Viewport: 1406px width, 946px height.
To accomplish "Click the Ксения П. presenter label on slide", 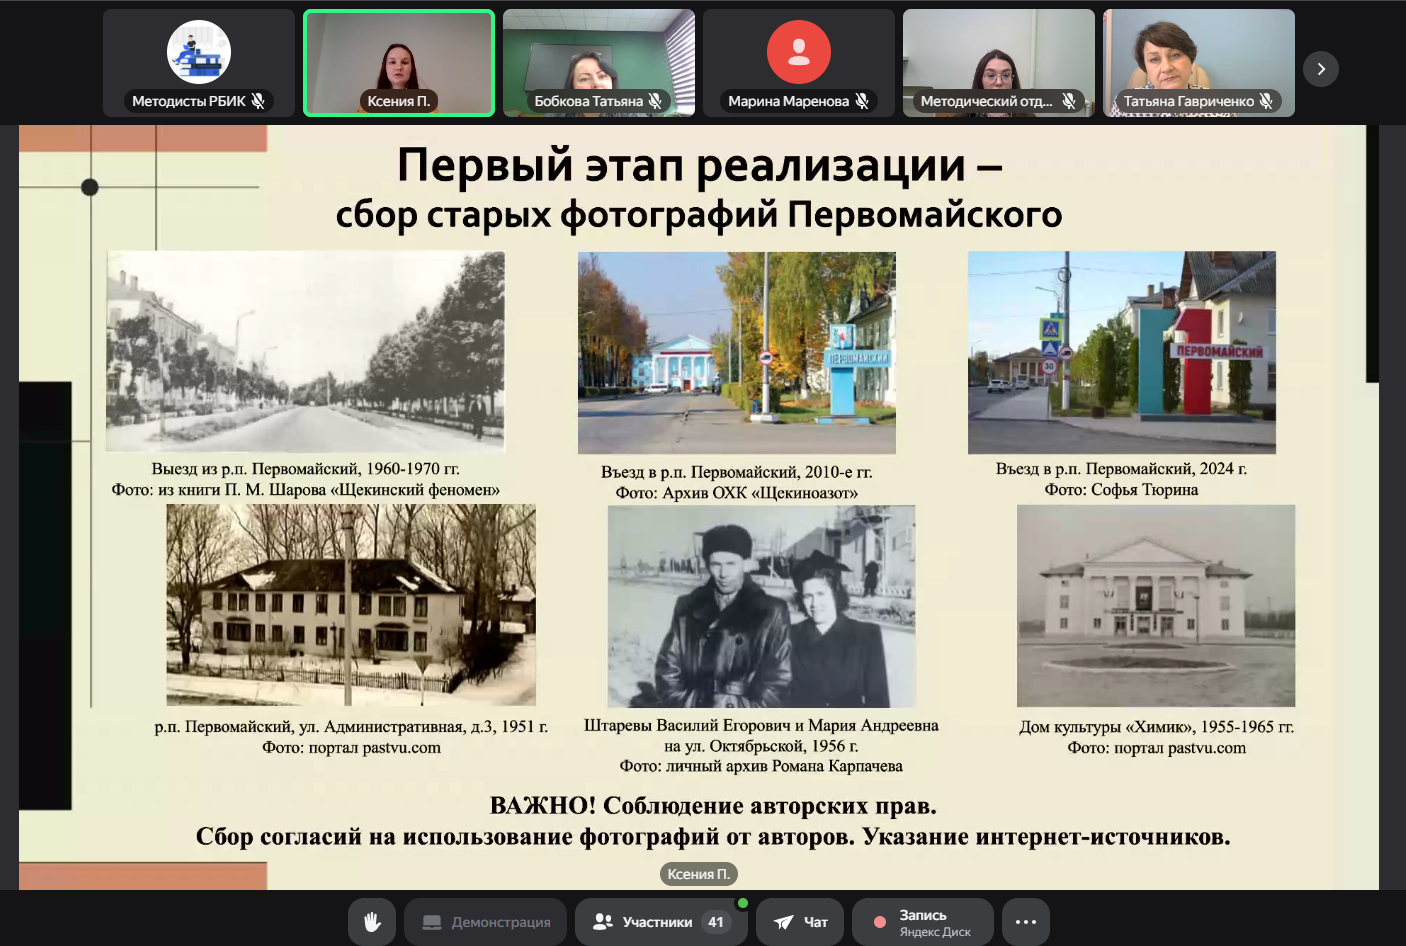I will (x=698, y=874).
